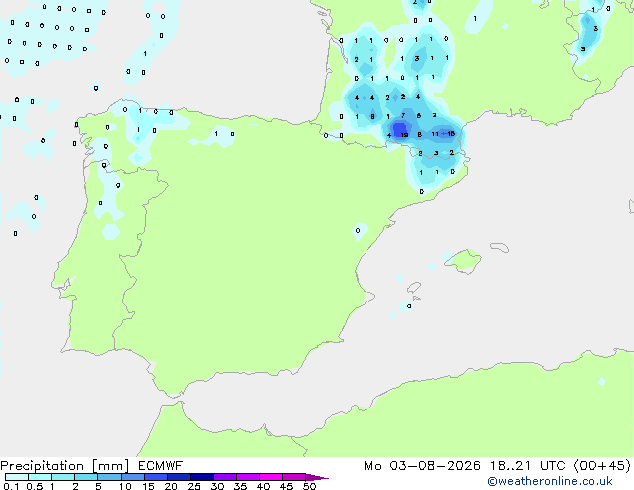The image size is (634, 490).
Task: Click the legend label 10
Action: (x=125, y=486)
